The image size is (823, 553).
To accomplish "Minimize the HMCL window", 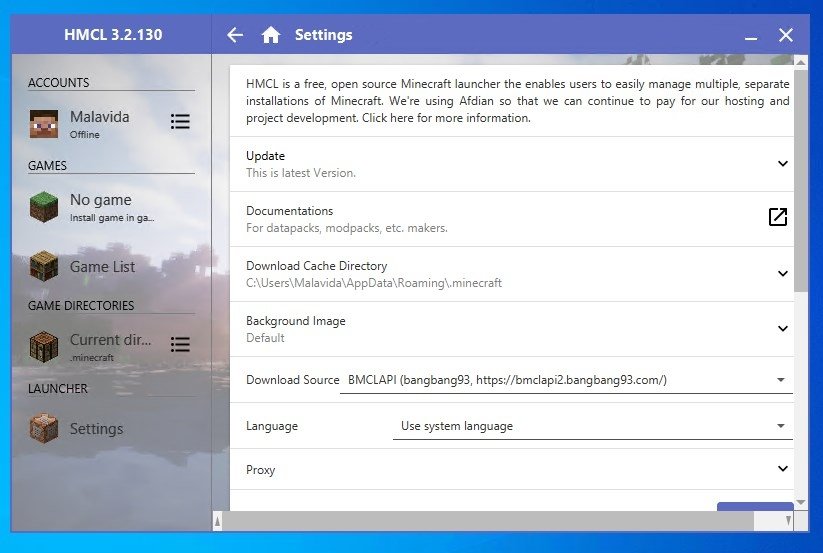I will pyautogui.click(x=751, y=36).
